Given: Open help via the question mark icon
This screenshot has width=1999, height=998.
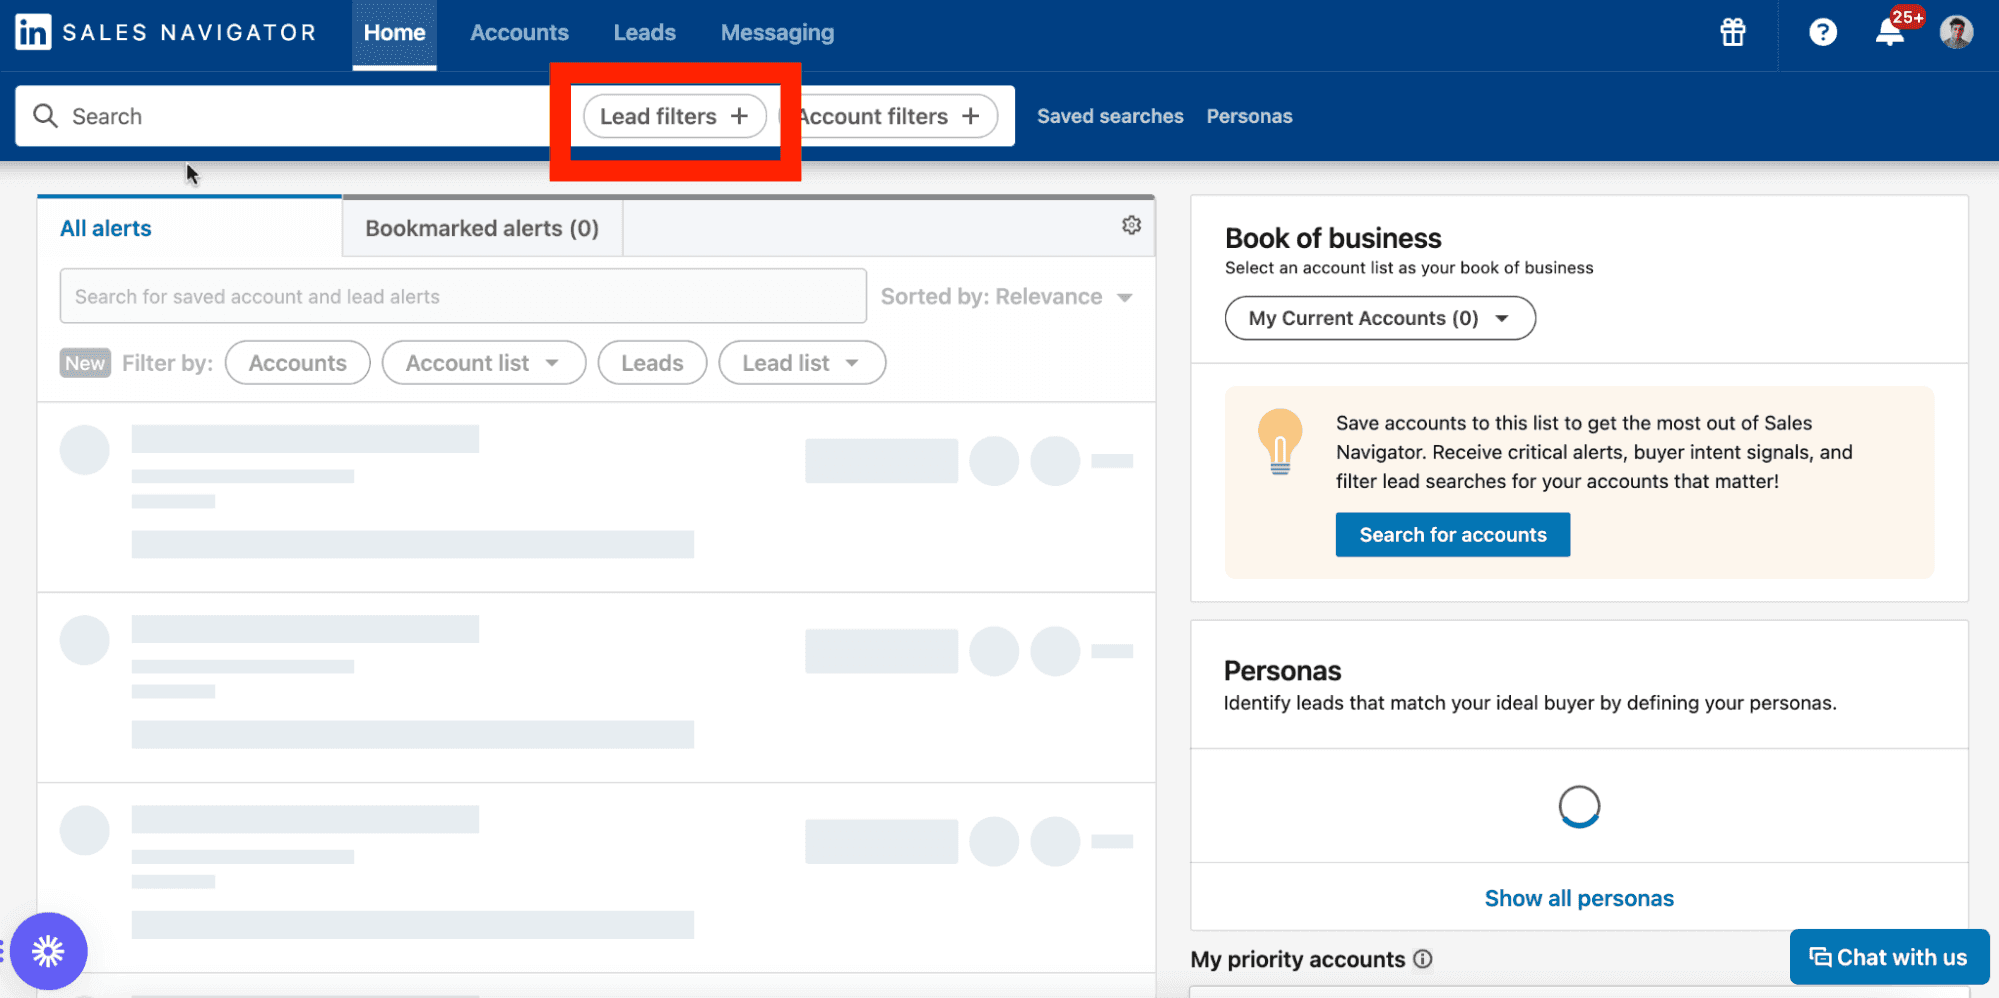Looking at the screenshot, I should (x=1822, y=32).
